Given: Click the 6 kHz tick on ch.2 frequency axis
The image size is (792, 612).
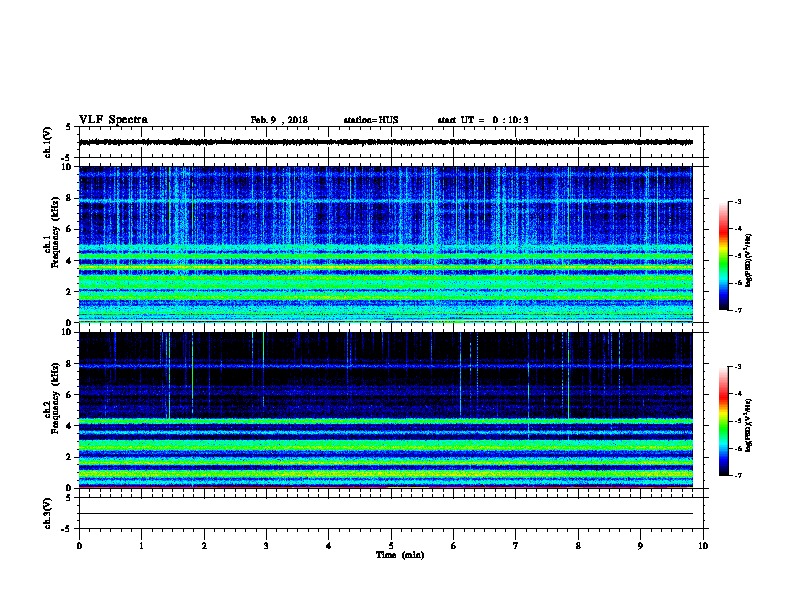Looking at the screenshot, I should [x=69, y=395].
